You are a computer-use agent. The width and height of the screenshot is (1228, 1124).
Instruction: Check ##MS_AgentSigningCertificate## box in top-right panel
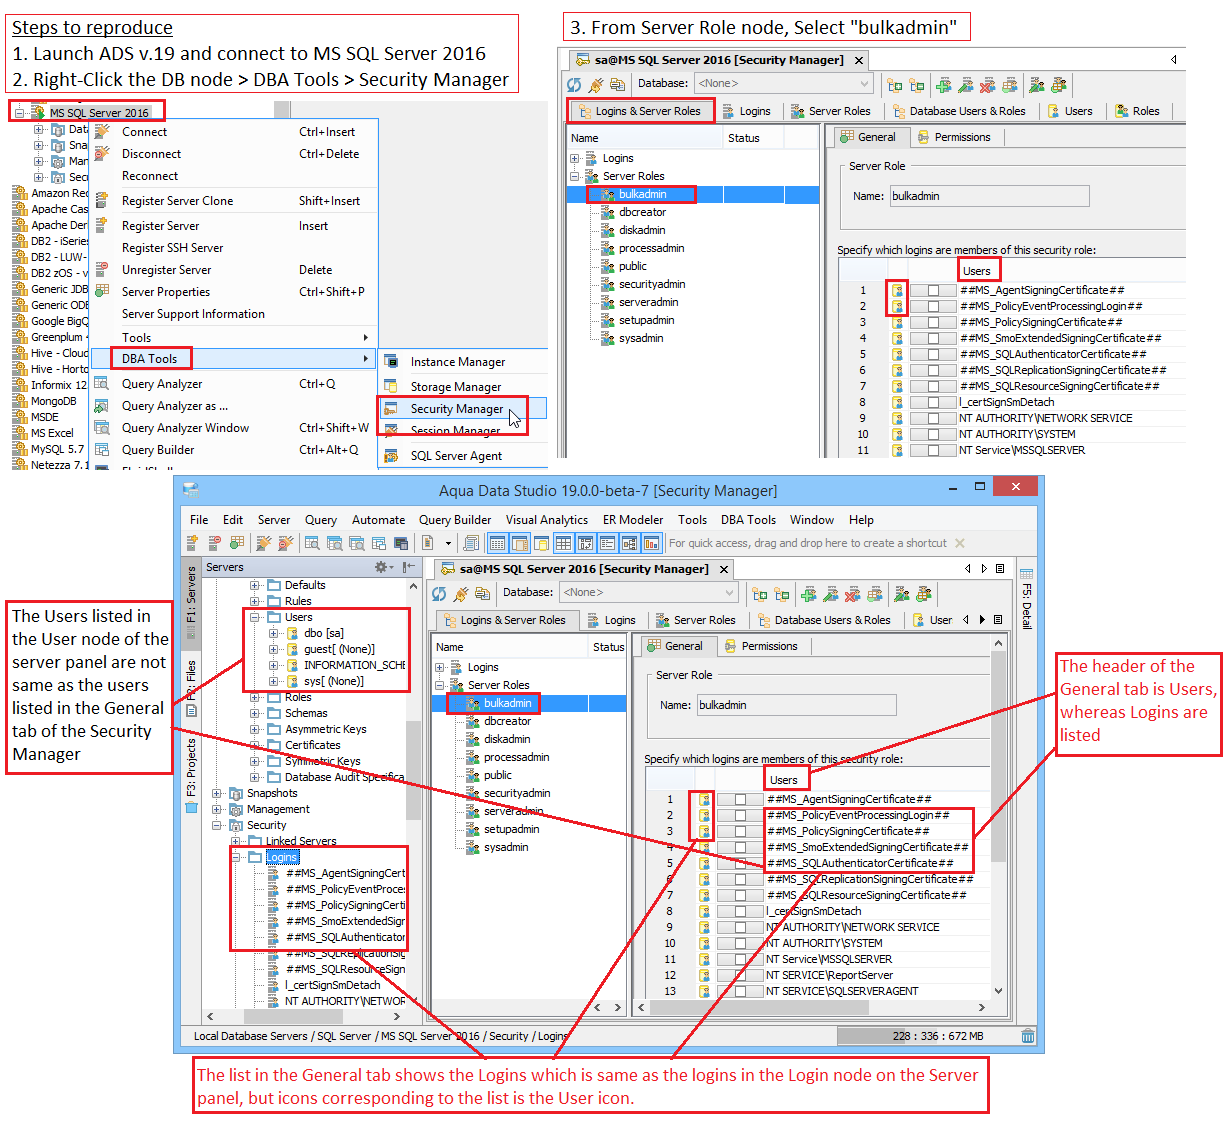(x=933, y=290)
